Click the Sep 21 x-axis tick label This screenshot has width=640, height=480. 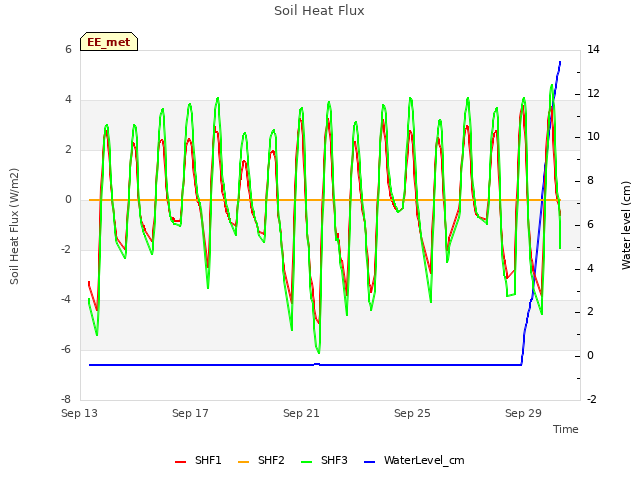tap(301, 413)
